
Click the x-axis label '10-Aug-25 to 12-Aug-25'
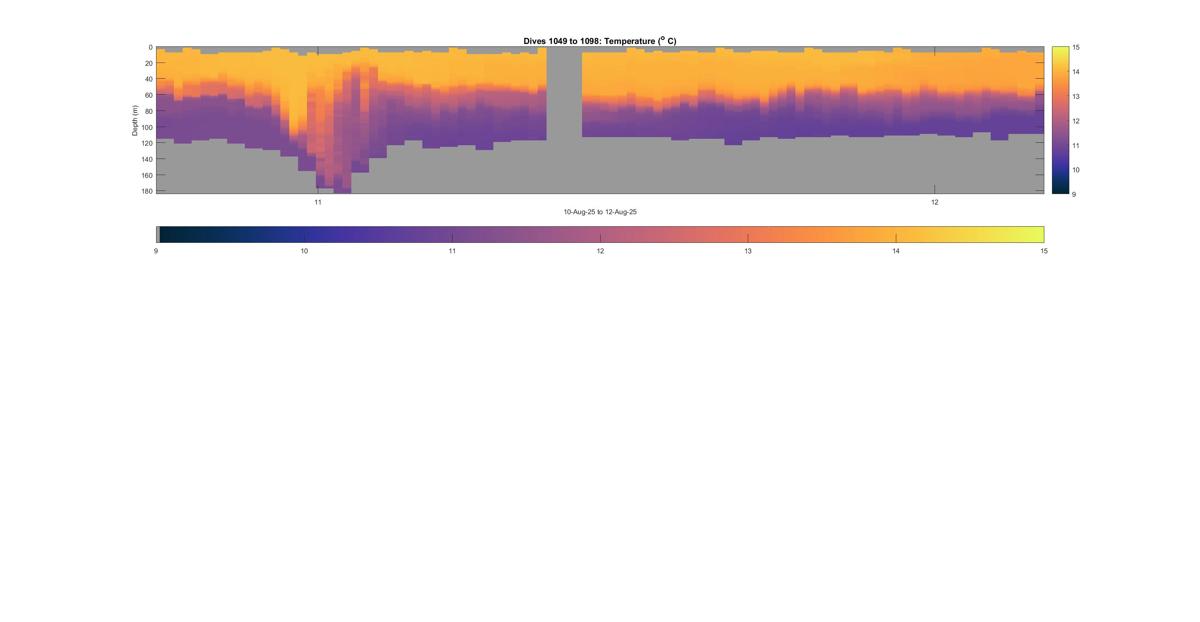(600, 212)
